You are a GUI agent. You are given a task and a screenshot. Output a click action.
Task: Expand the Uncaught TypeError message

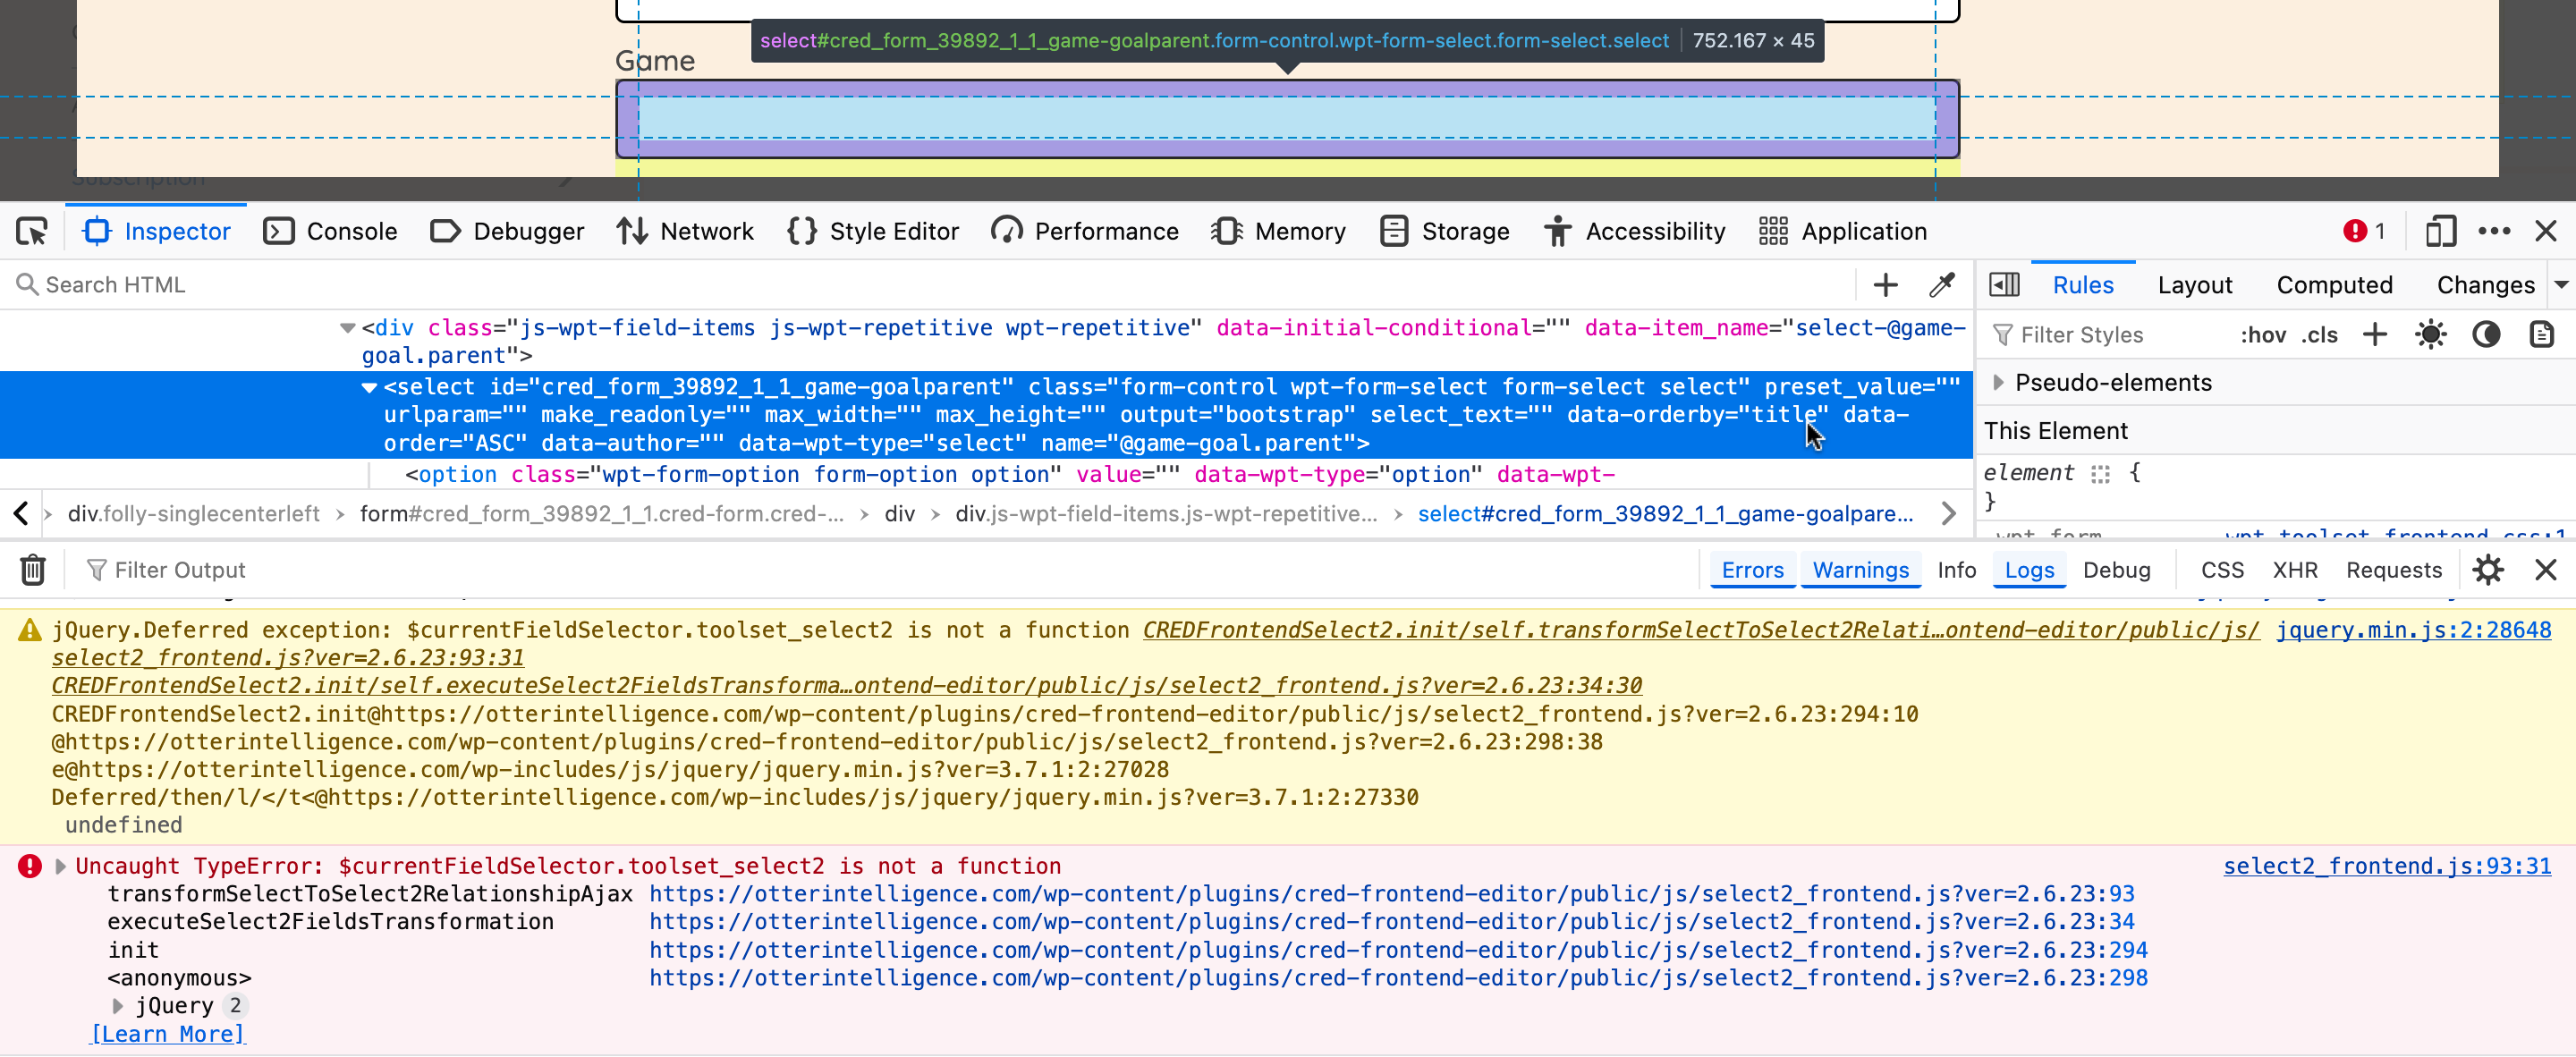click(x=61, y=866)
